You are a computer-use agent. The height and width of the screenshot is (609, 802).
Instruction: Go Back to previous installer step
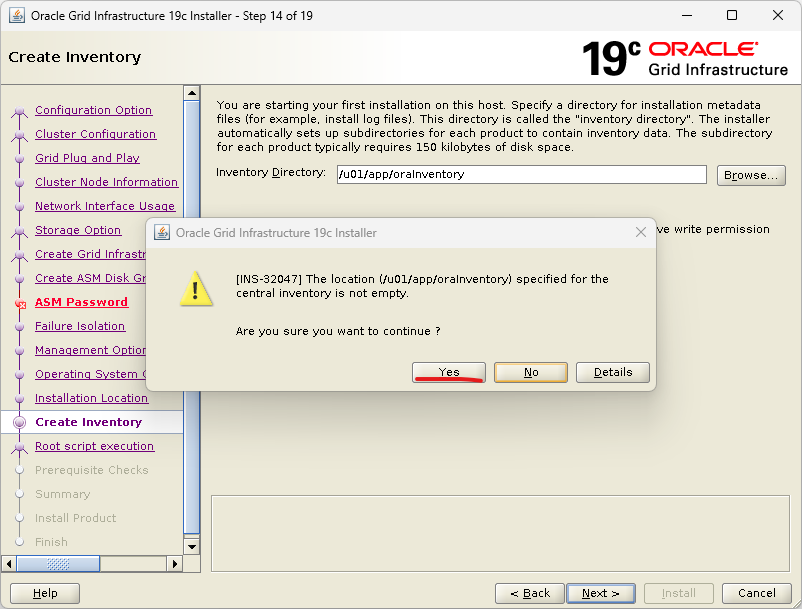click(530, 593)
